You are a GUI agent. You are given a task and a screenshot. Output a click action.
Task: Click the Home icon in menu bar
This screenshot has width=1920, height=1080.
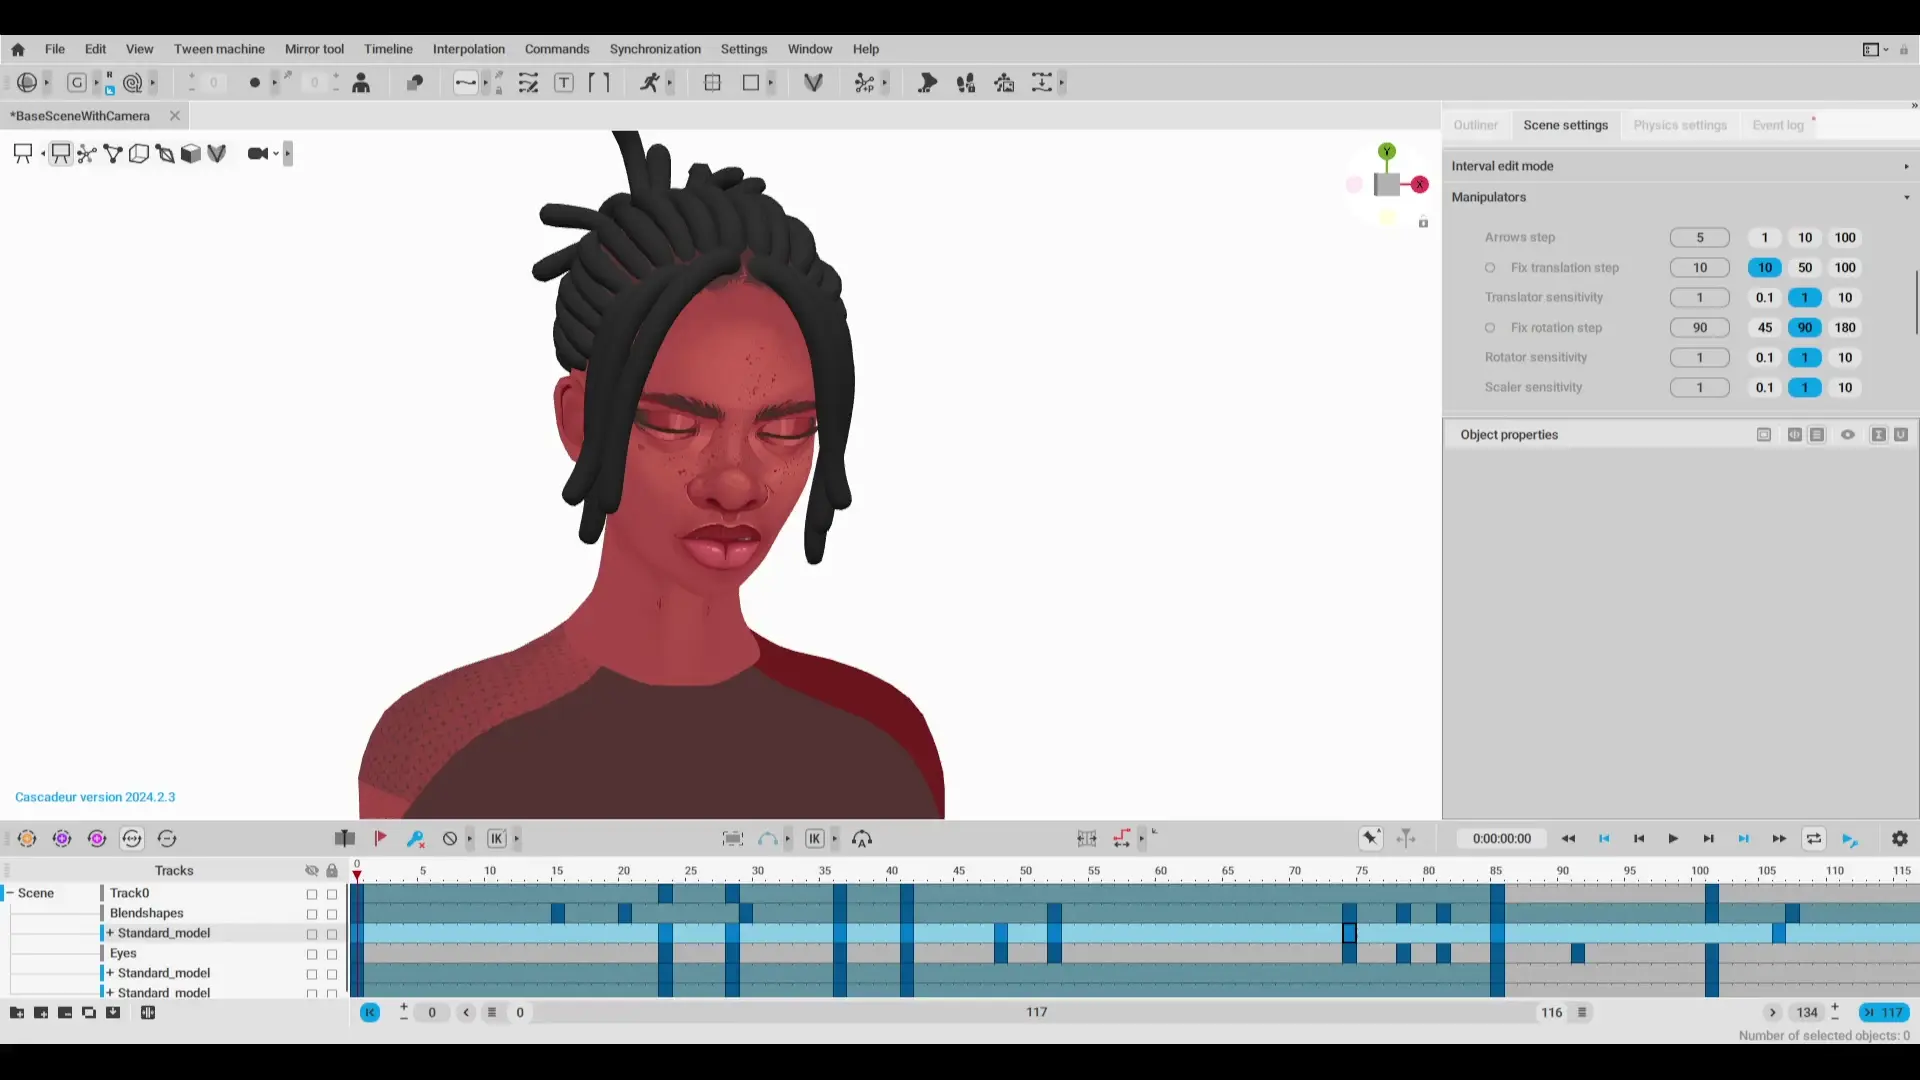tap(18, 49)
